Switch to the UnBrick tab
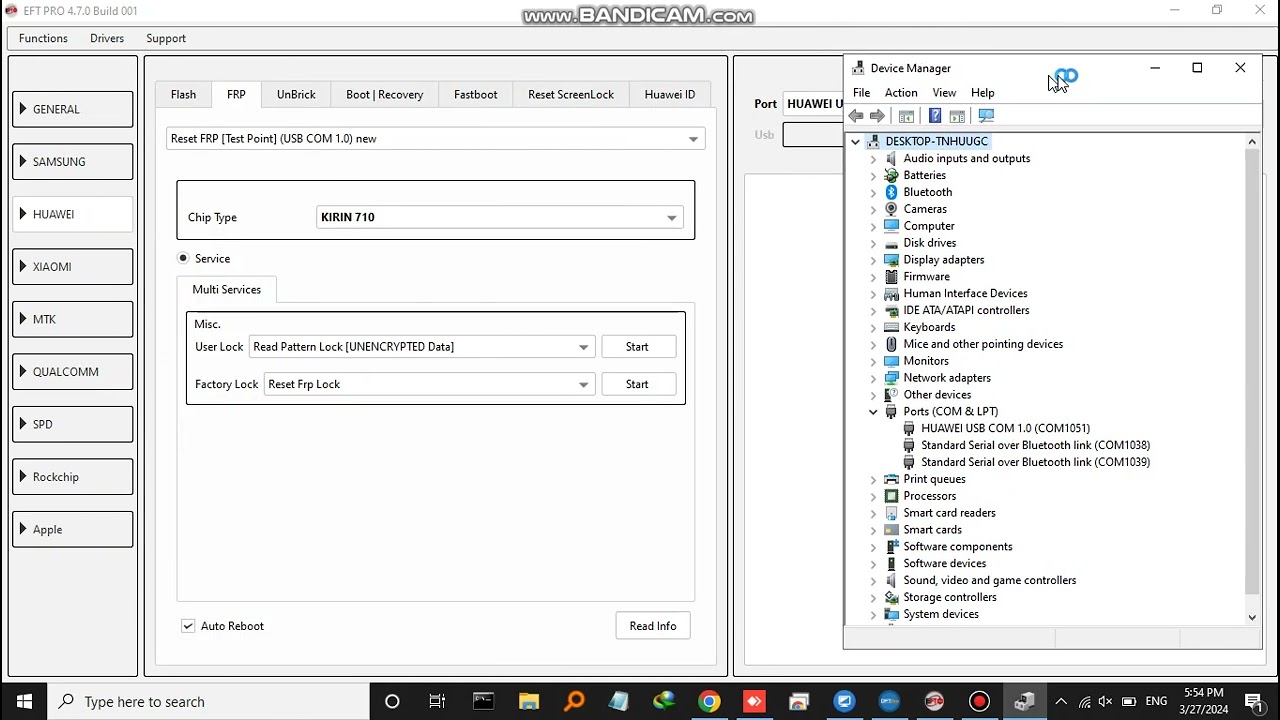The width and height of the screenshot is (1280, 720). tap(296, 94)
